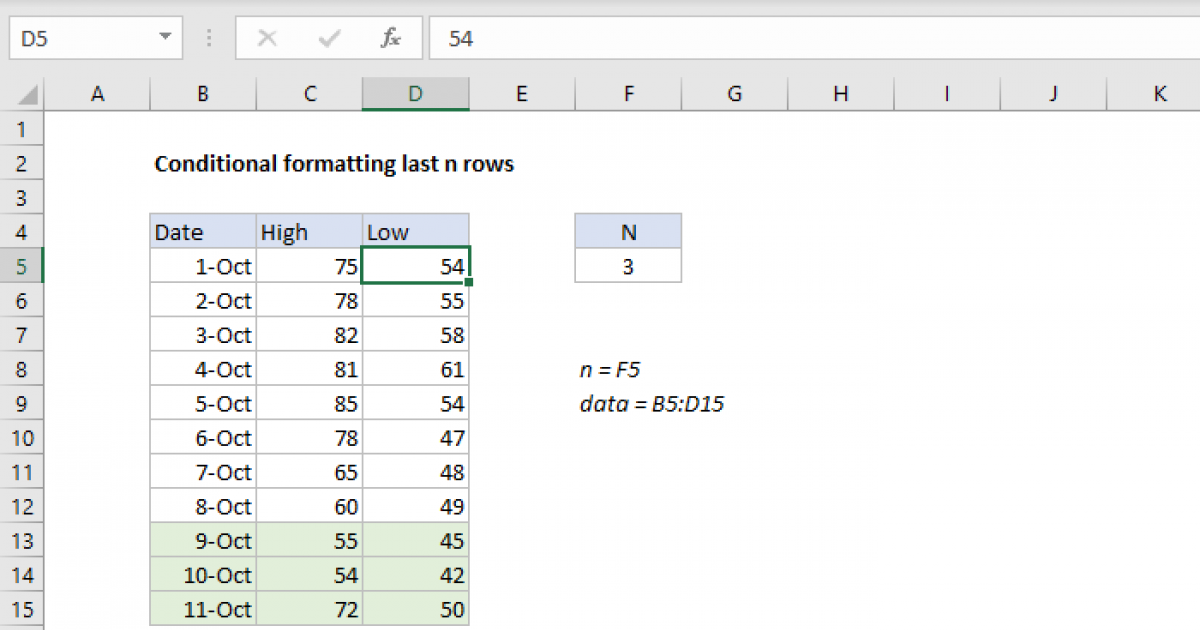Open the Name Box dropdown arrow
The image size is (1200, 630).
pos(166,37)
